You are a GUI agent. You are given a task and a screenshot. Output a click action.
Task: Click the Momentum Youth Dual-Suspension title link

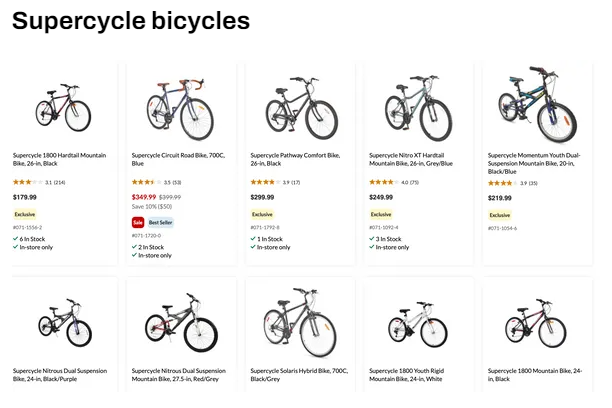[x=534, y=163]
